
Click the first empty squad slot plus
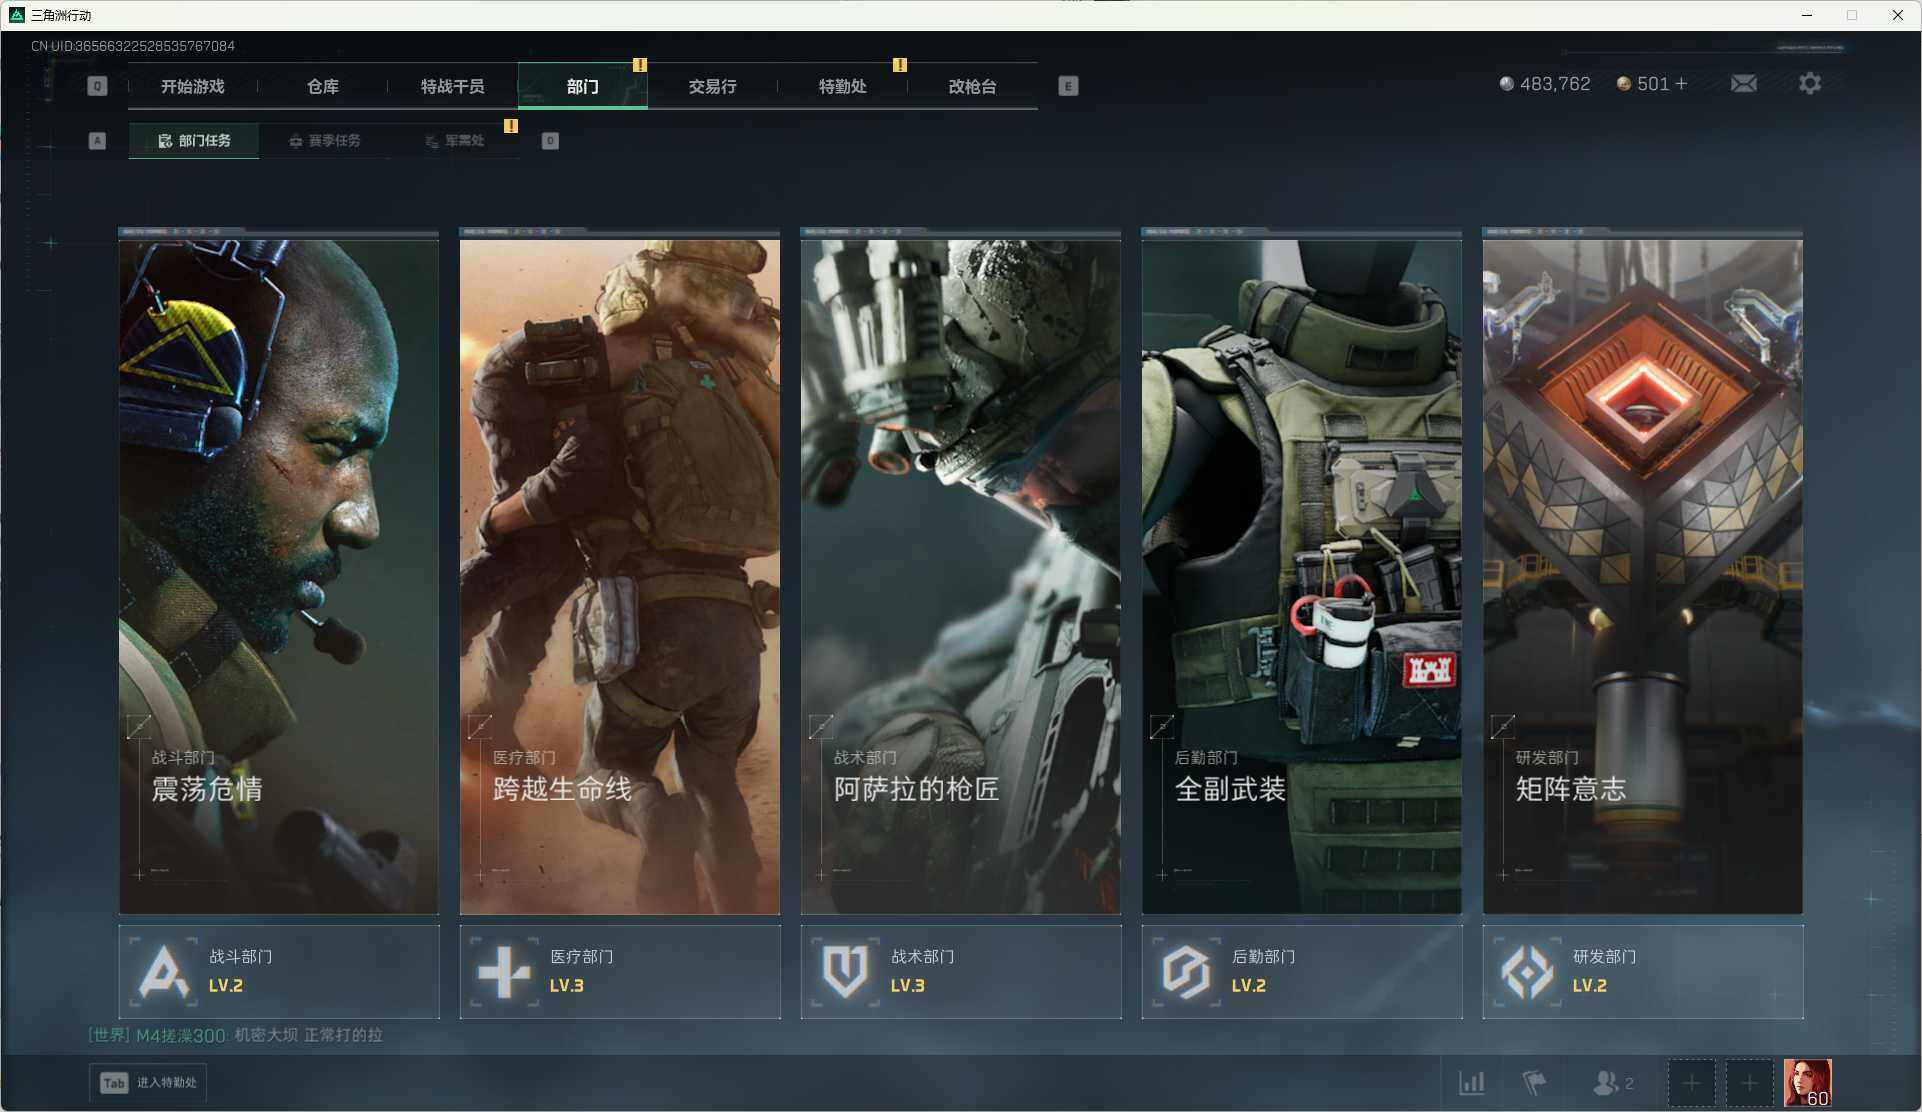[x=1691, y=1083]
